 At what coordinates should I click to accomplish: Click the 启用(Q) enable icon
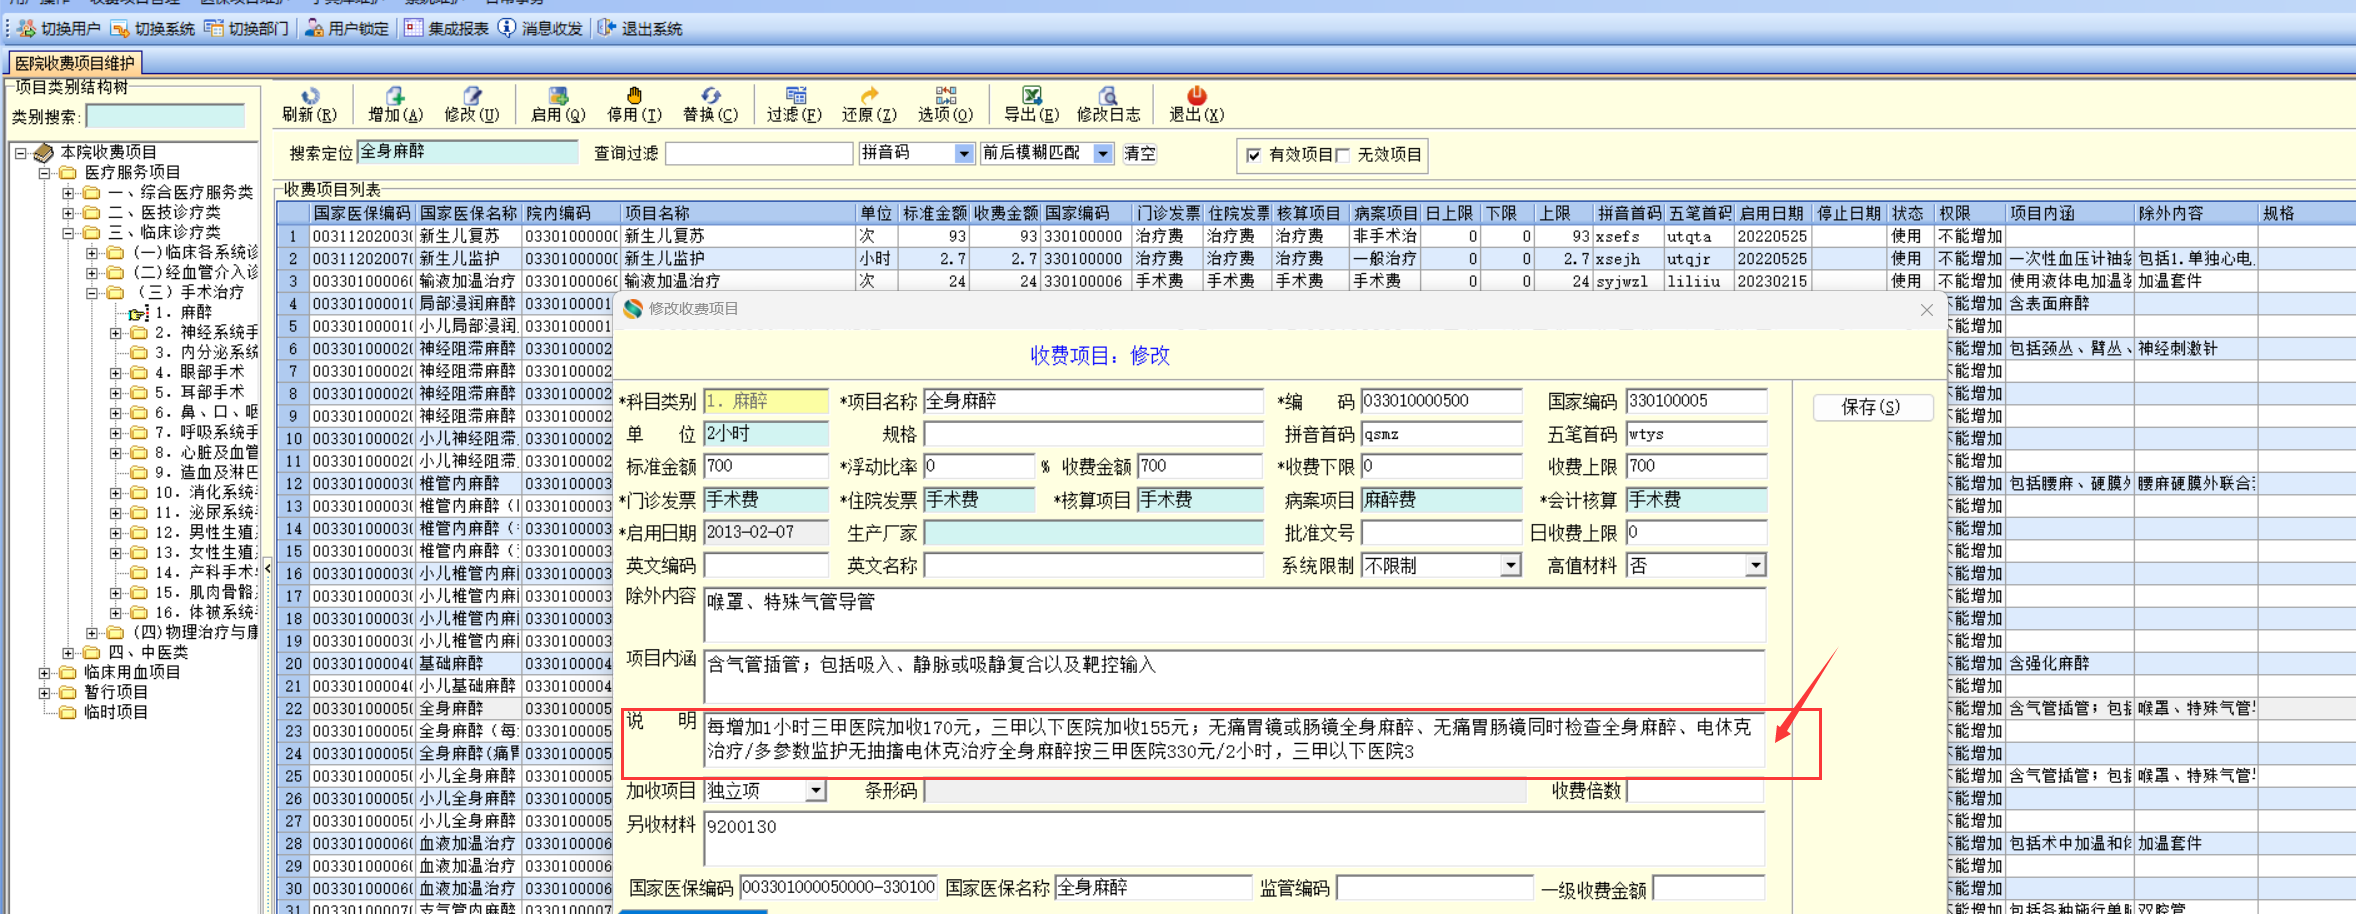[x=558, y=96]
